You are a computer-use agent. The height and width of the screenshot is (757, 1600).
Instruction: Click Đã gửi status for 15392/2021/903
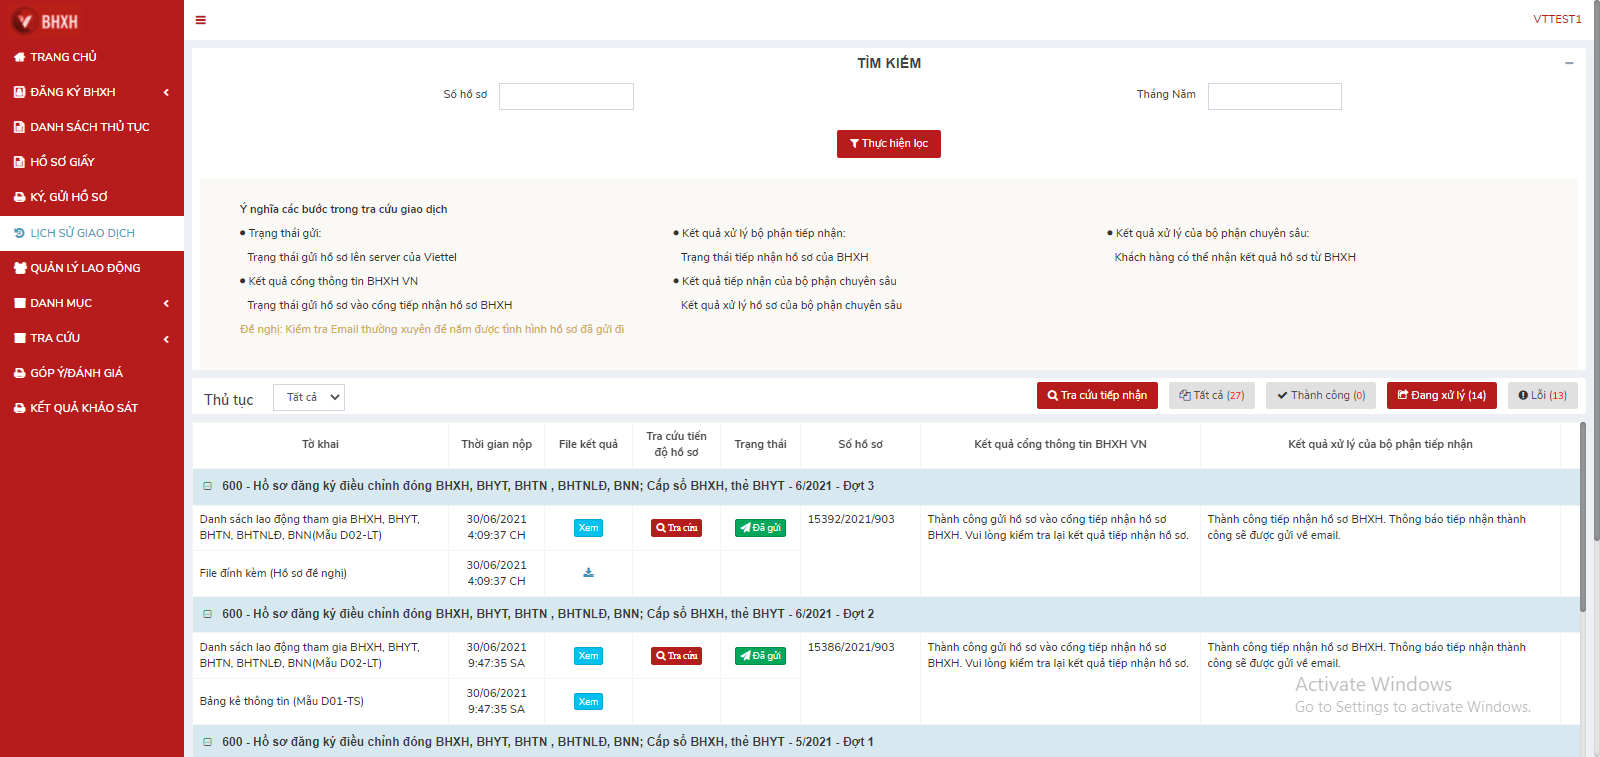760,528
